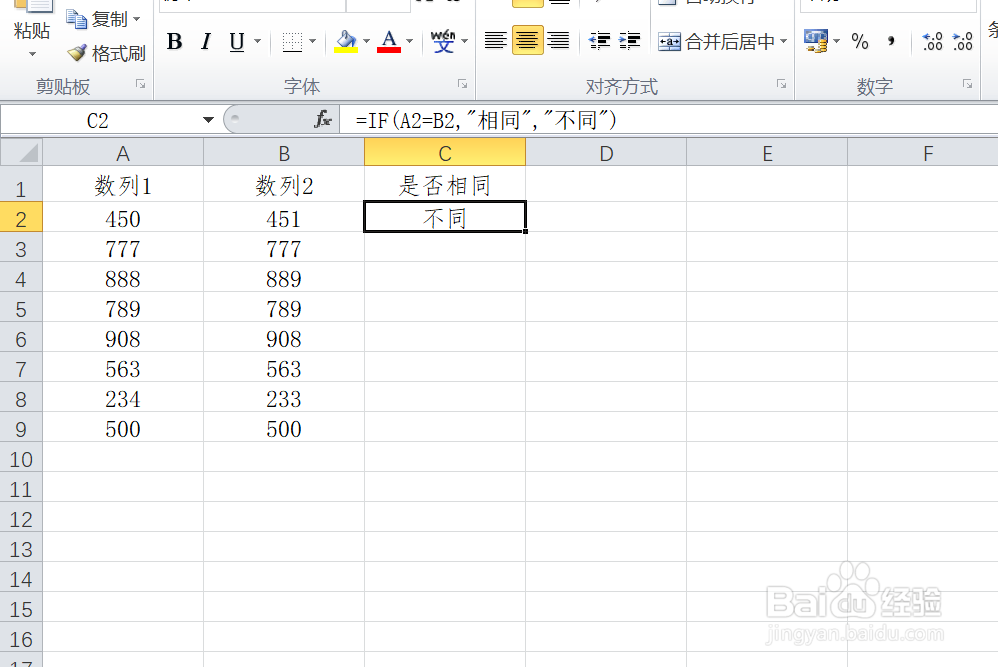The height and width of the screenshot is (667, 998).
Task: Open Name Box dropdown arrow
Action: (208, 120)
